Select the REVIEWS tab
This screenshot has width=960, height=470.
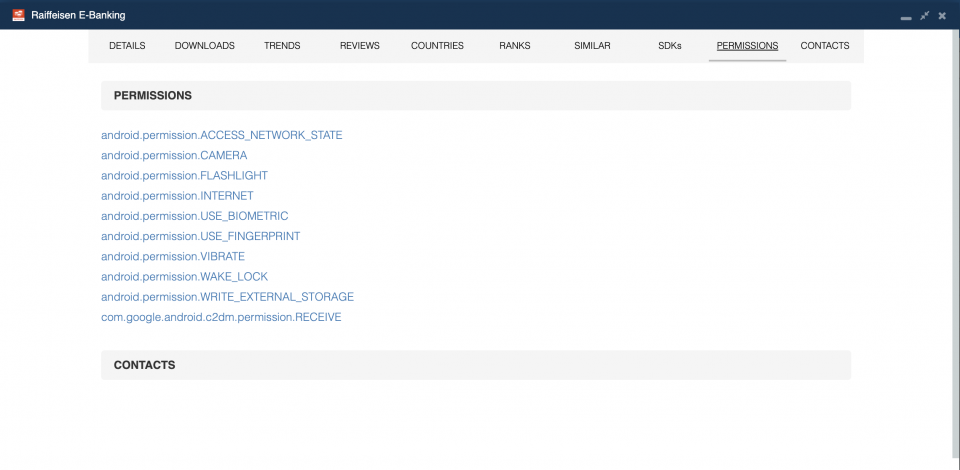pyautogui.click(x=360, y=46)
